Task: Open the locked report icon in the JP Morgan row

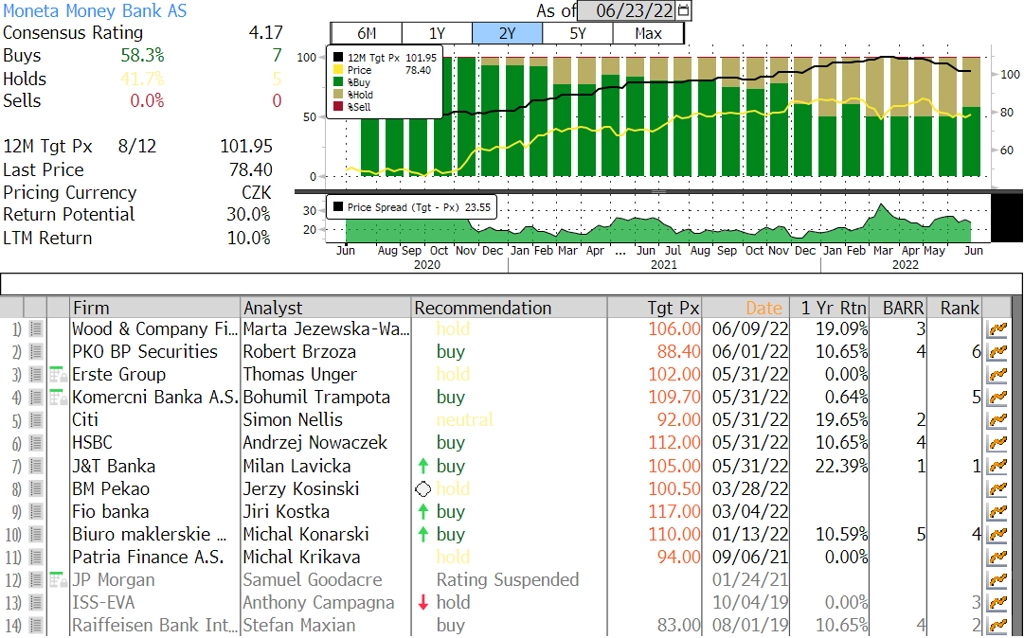Action: [x=58, y=580]
